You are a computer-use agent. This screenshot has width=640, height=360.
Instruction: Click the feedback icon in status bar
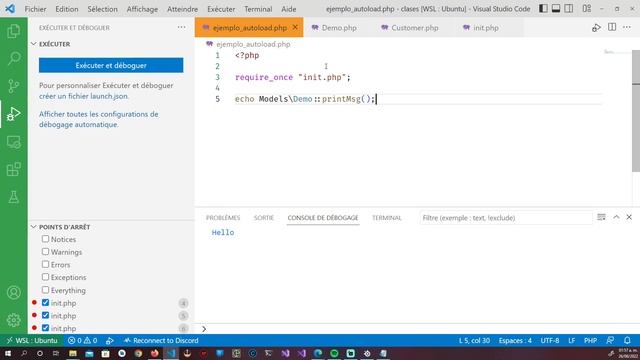coord(610,340)
